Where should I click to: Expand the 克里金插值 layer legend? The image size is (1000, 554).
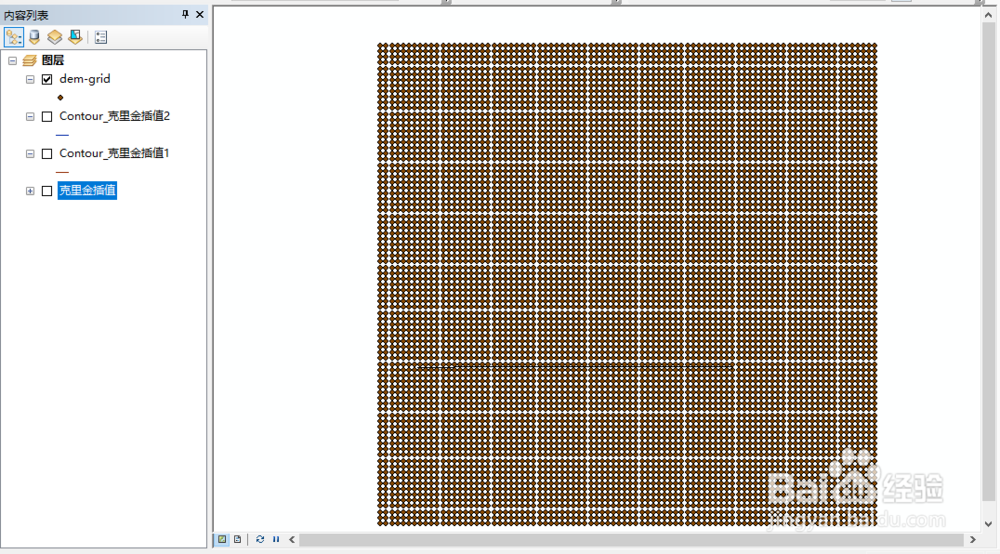[x=30, y=191]
